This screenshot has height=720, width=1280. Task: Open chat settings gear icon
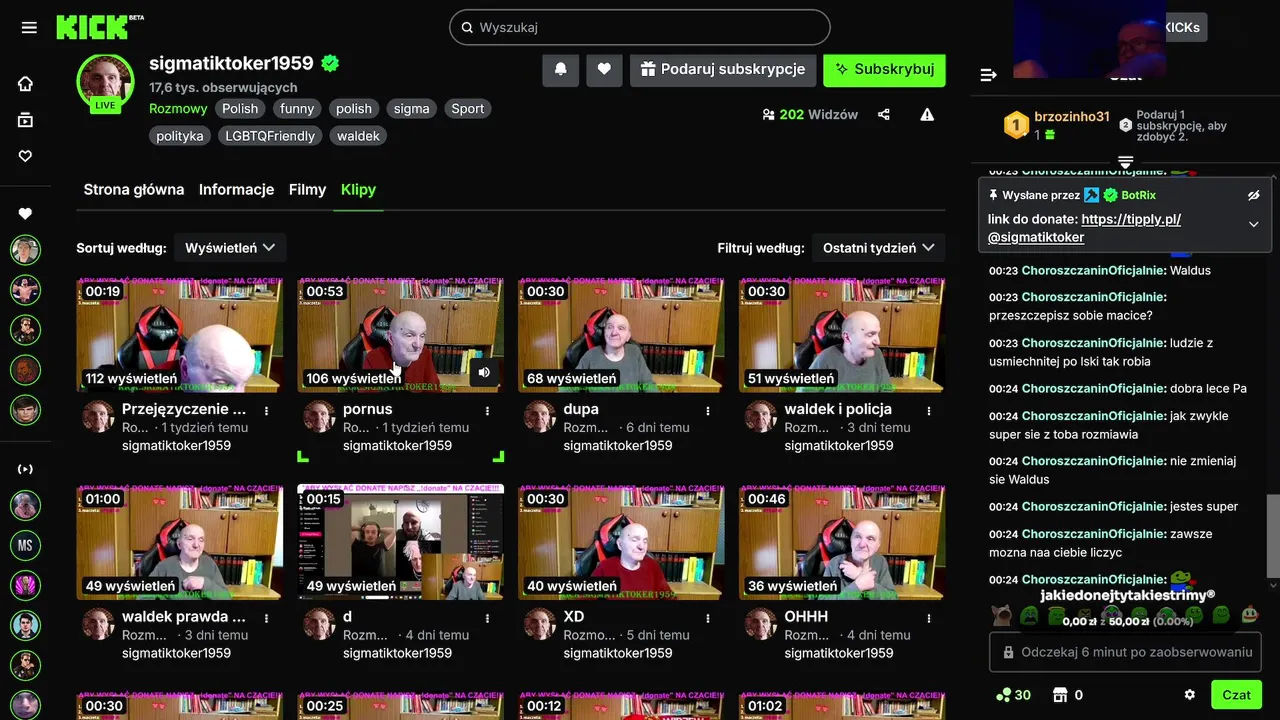click(1190, 694)
